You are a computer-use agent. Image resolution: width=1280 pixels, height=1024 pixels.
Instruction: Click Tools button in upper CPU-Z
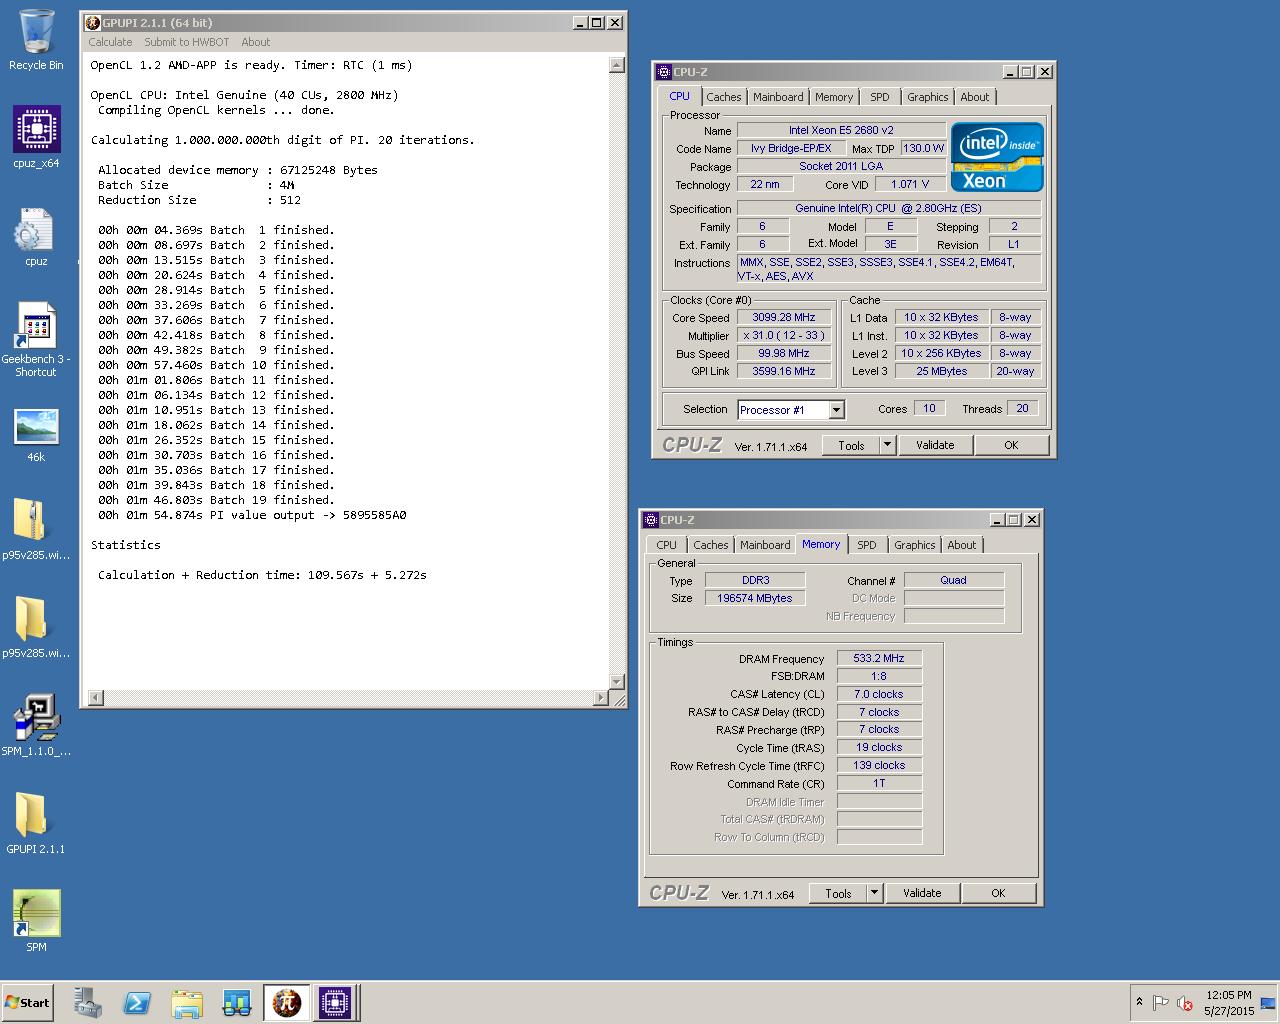pos(851,445)
